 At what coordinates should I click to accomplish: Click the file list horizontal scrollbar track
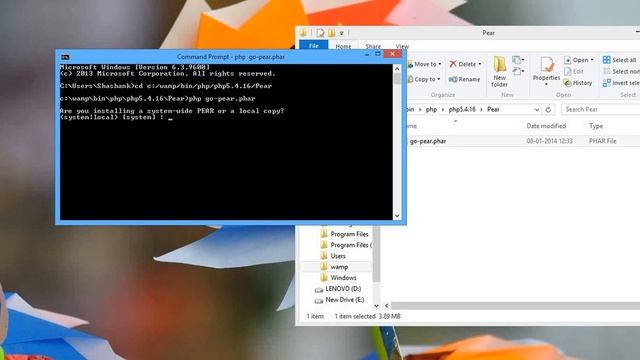point(515,305)
